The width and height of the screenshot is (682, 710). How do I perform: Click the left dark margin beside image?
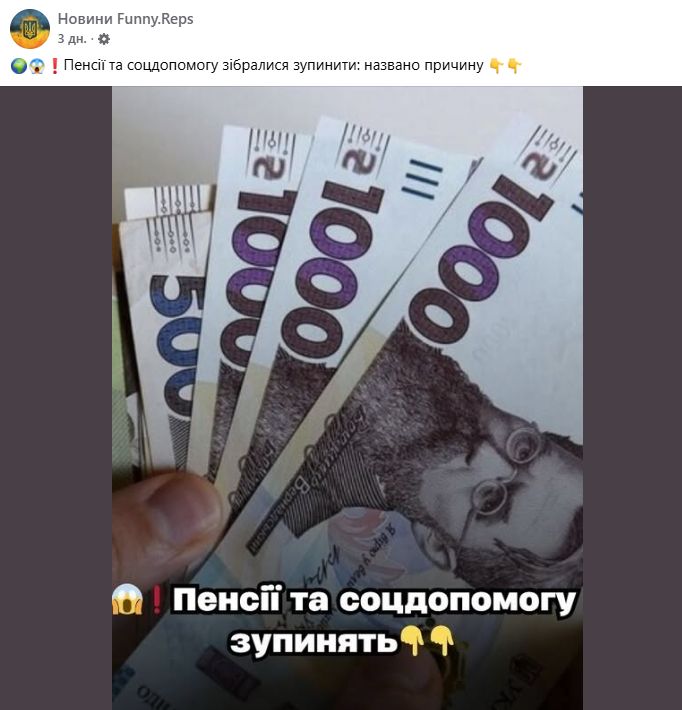56,398
